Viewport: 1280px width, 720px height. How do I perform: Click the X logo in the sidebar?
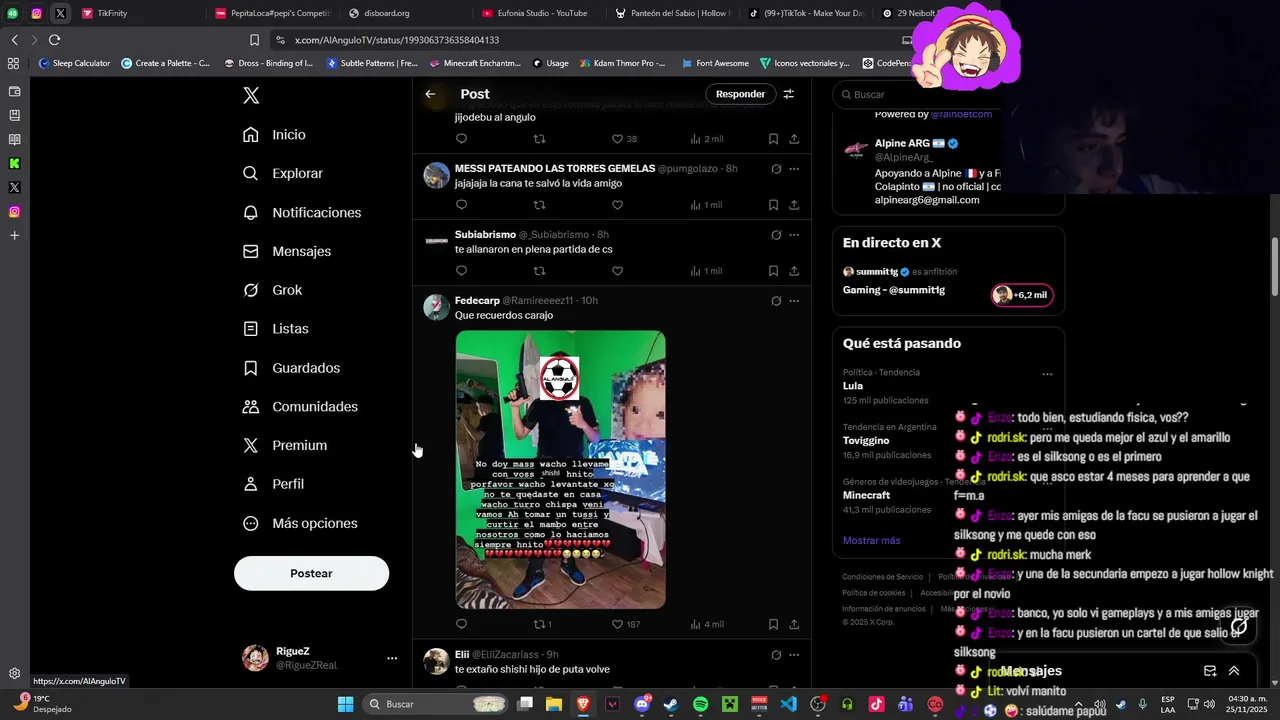tap(251, 95)
